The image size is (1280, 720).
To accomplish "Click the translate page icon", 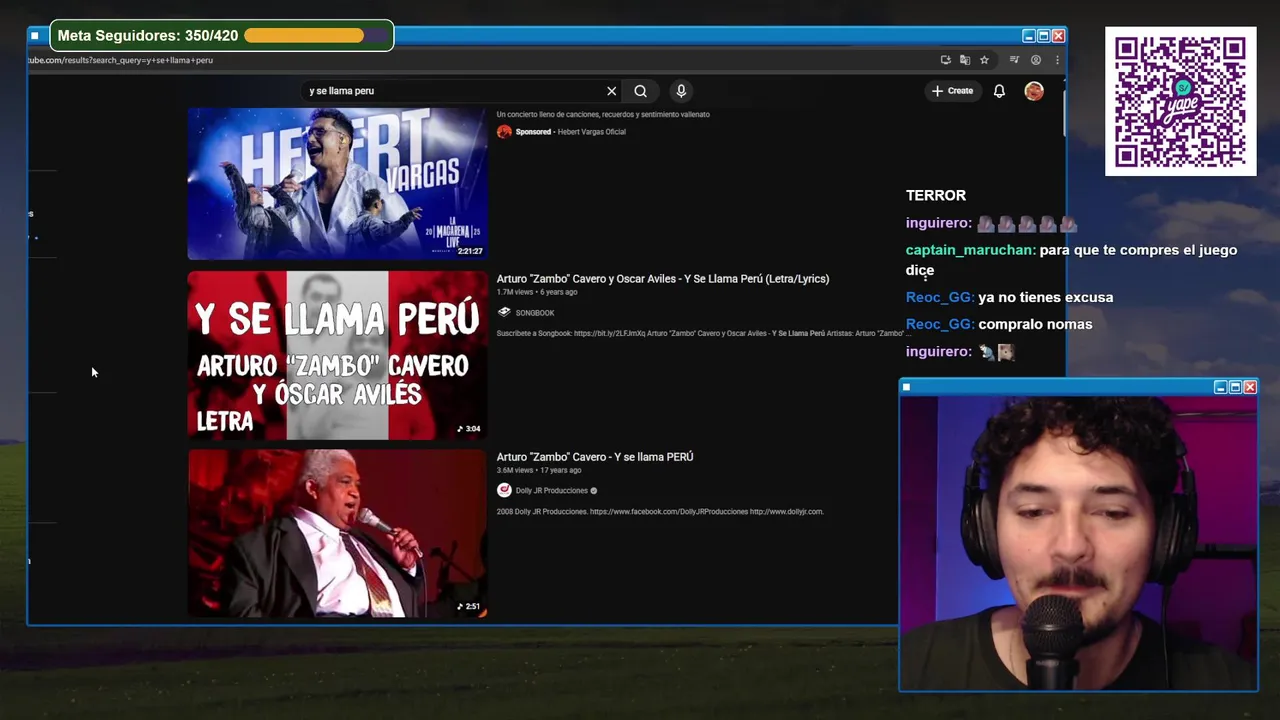I will 965,60.
